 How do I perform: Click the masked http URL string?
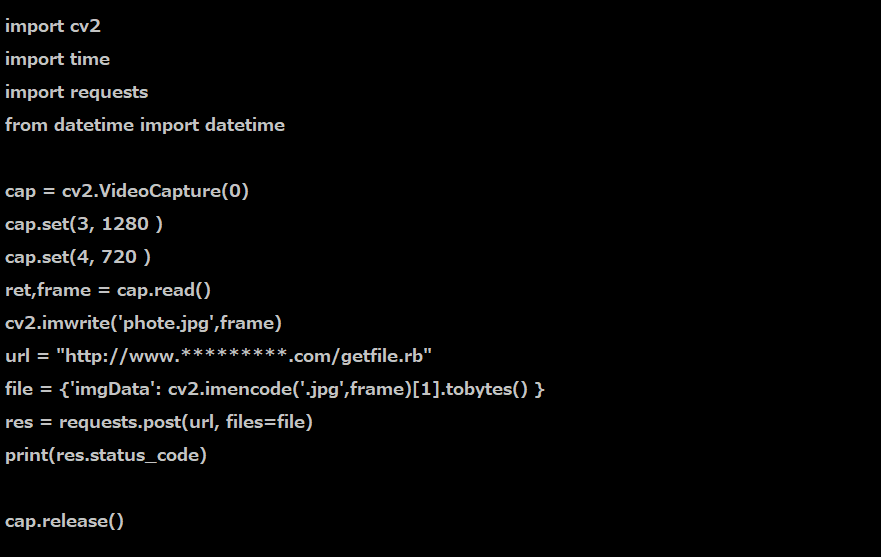[246, 356]
